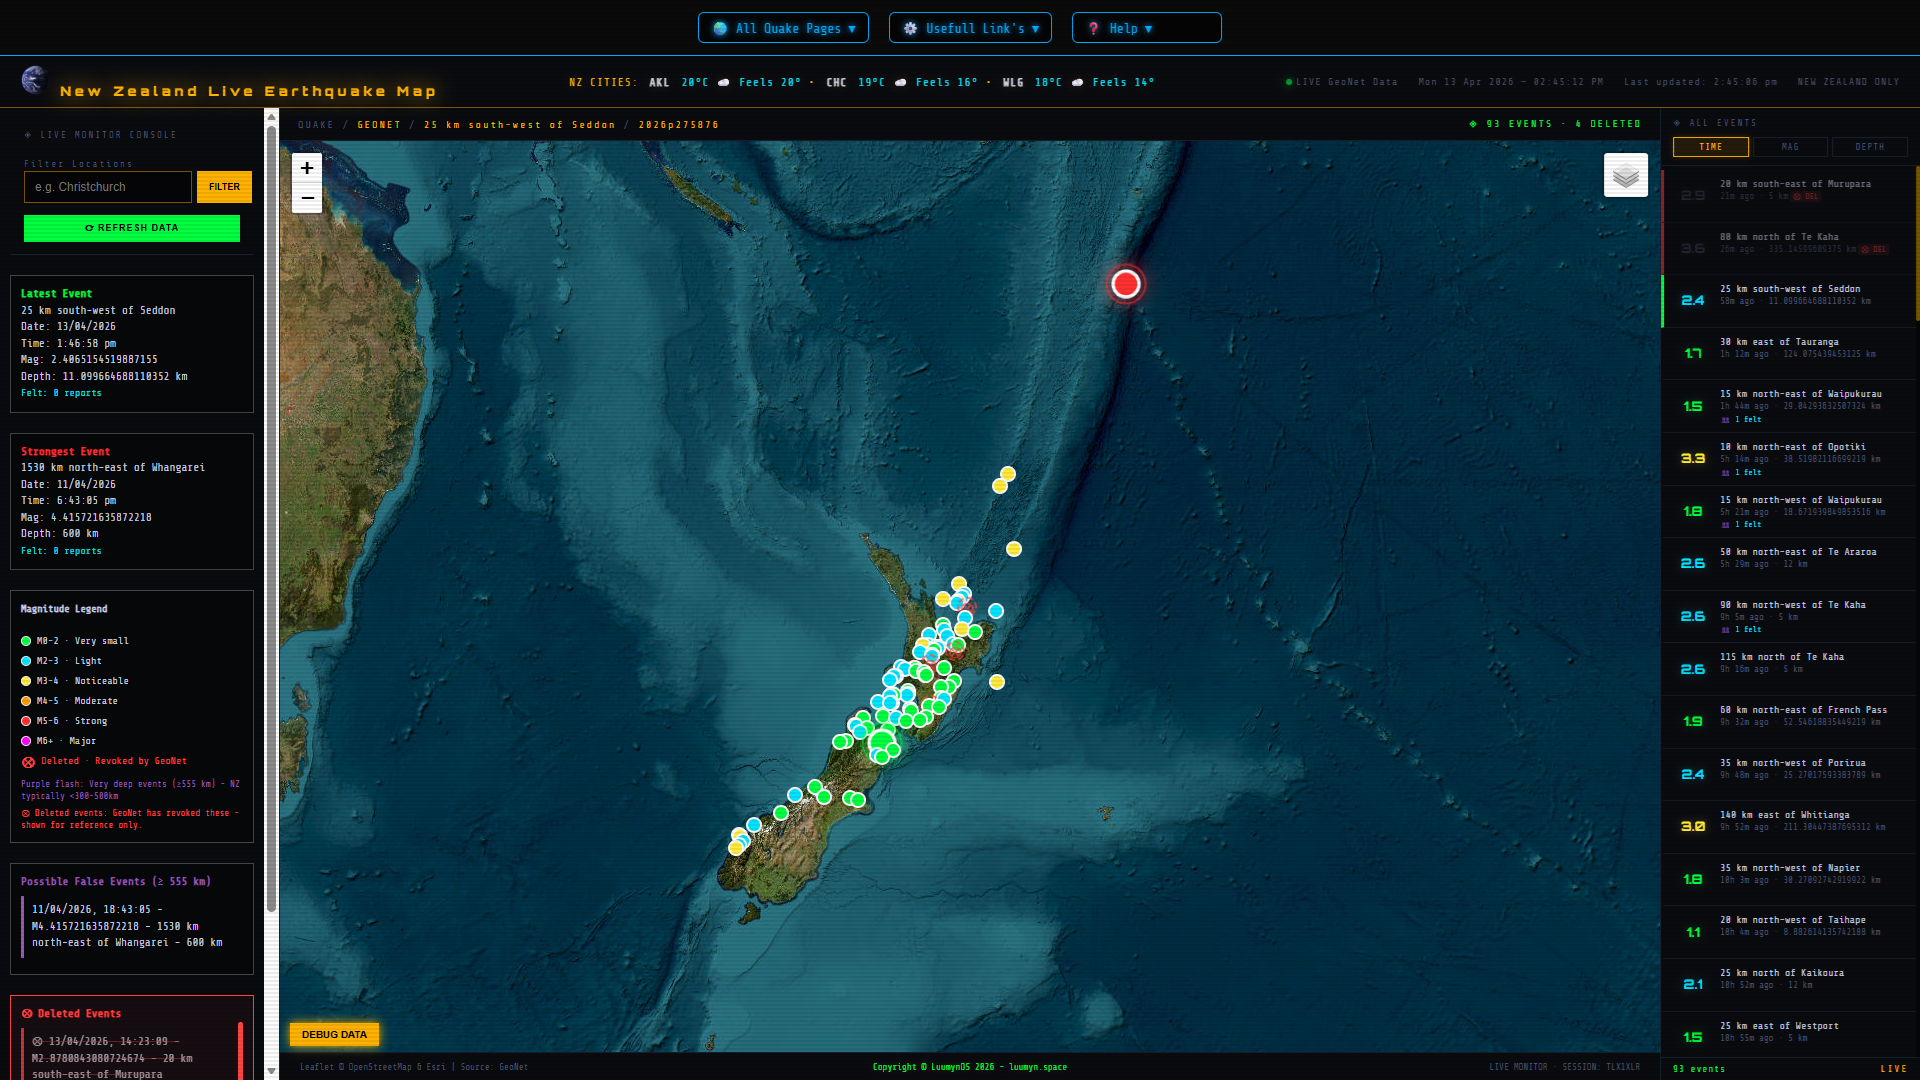
Task: Click the Possible False Events entry
Action: [132, 926]
